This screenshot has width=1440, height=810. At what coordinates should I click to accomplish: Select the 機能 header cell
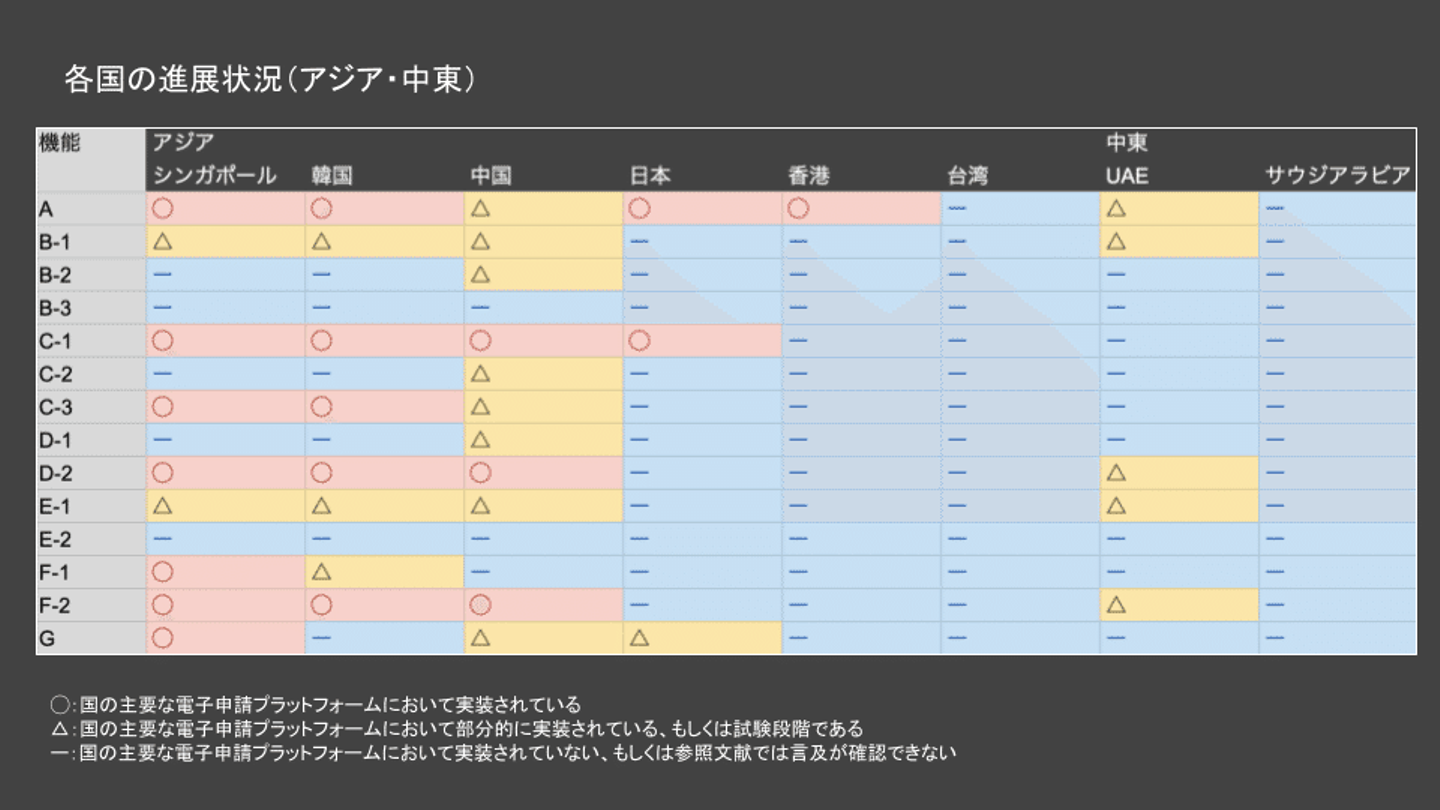(60, 143)
